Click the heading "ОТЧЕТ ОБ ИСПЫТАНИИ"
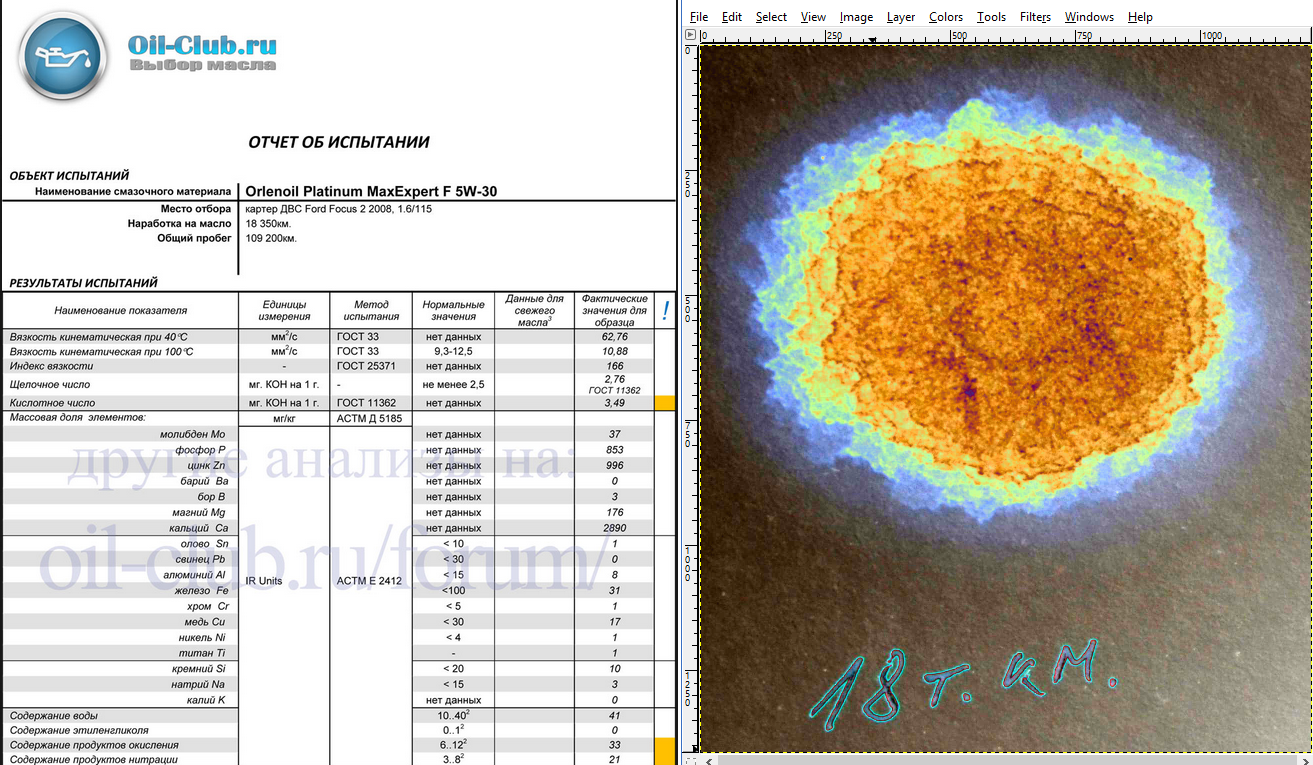 tap(339, 142)
